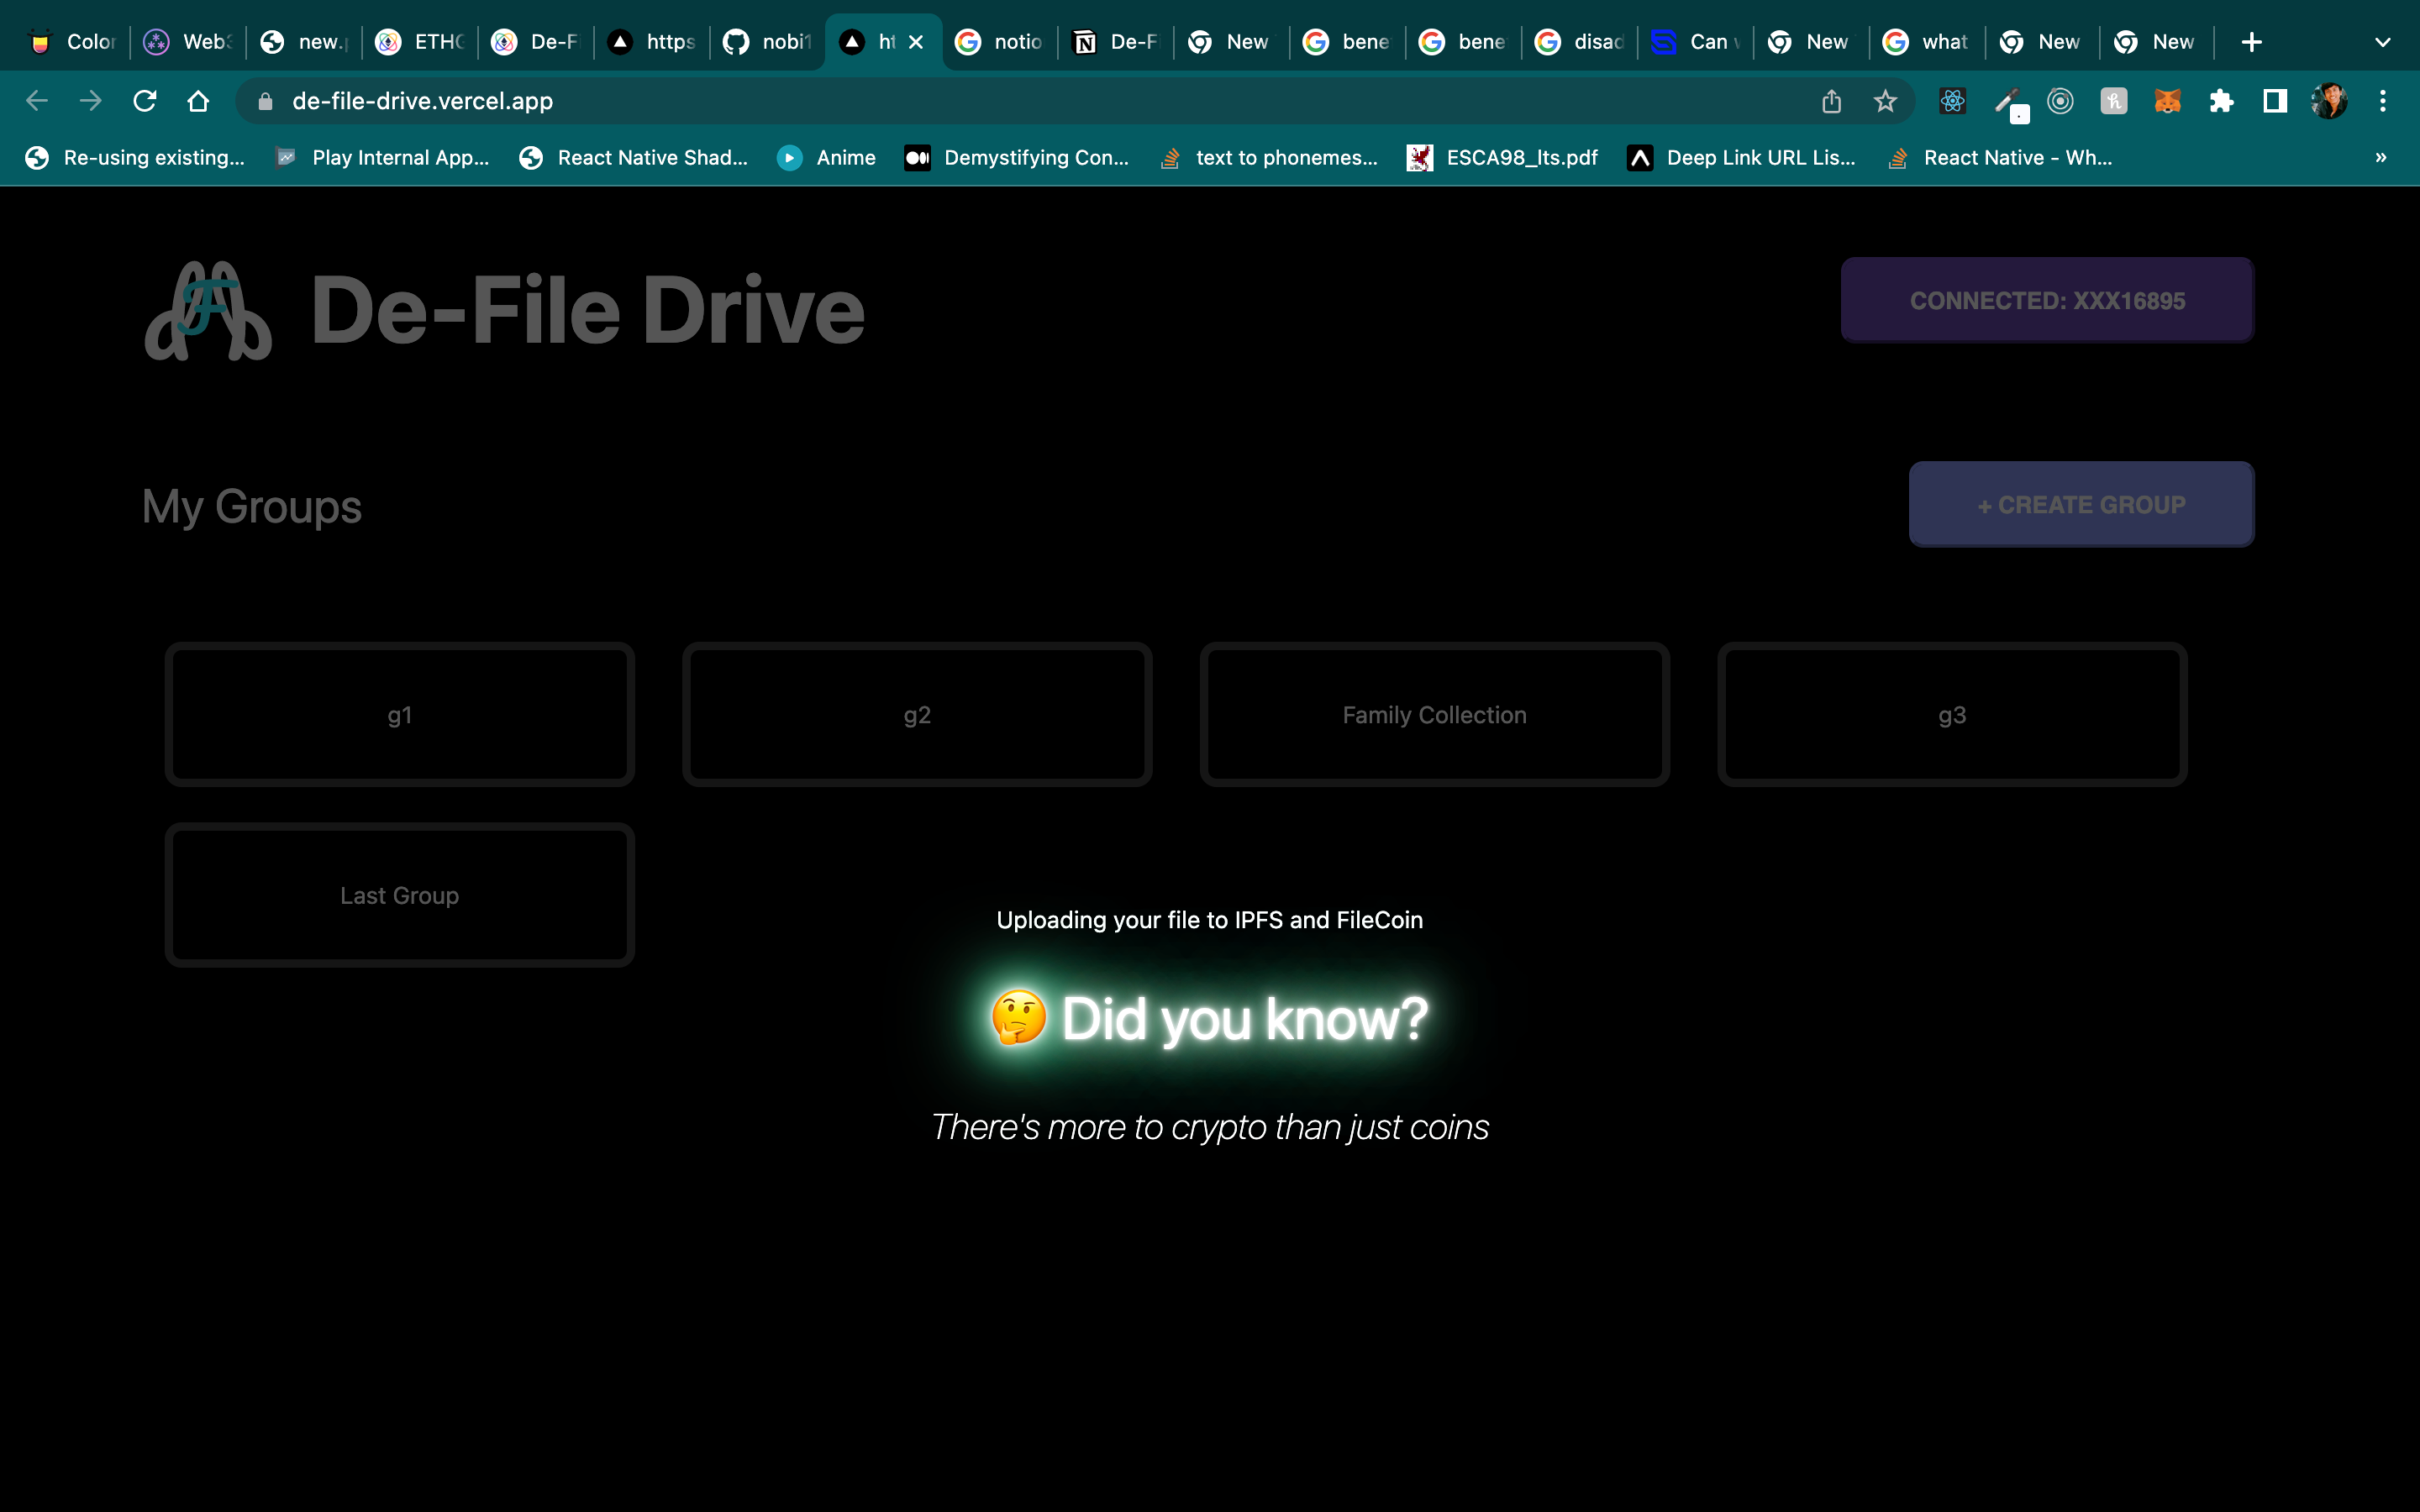
Task: Show hidden bookmarks with double chevron
Action: pyautogui.click(x=2380, y=157)
